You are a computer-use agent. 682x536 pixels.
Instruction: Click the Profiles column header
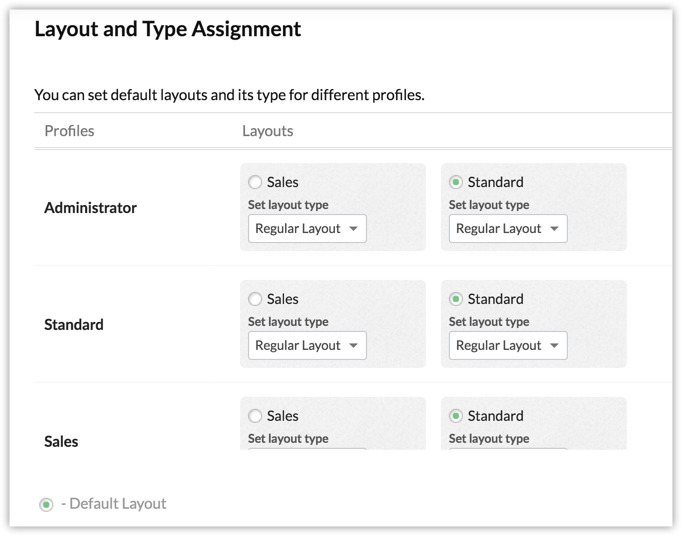tap(69, 131)
